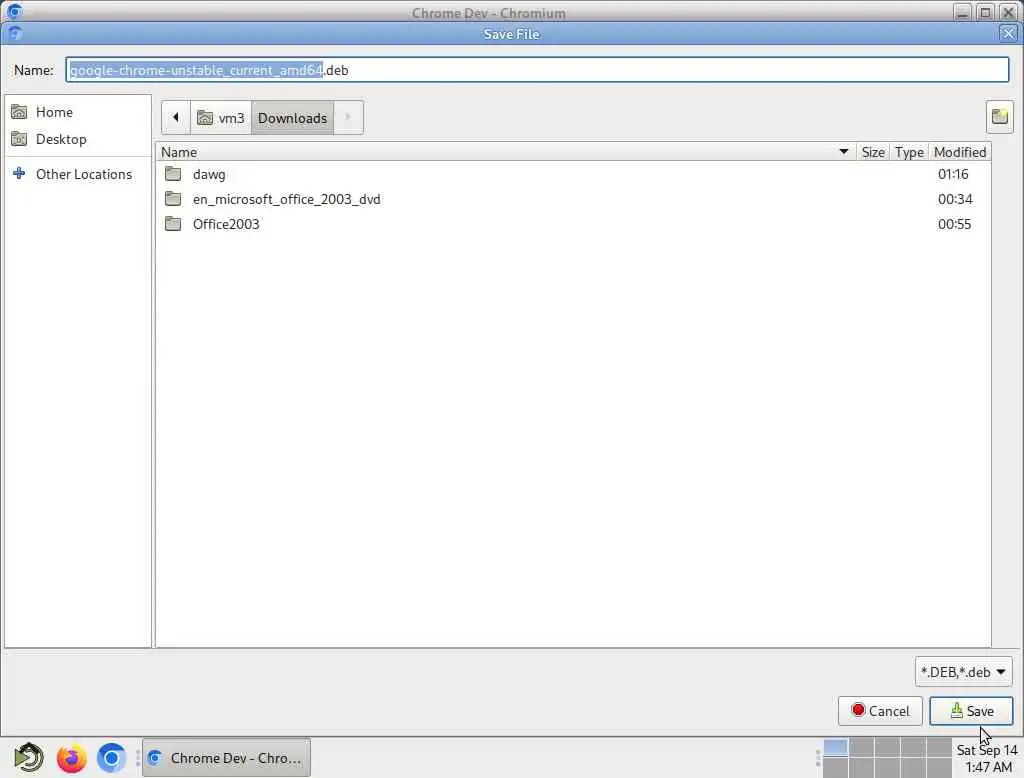Click the taskbar clock showing 1:47 AM
Screen dimensions: 1024x778
(x=987, y=758)
